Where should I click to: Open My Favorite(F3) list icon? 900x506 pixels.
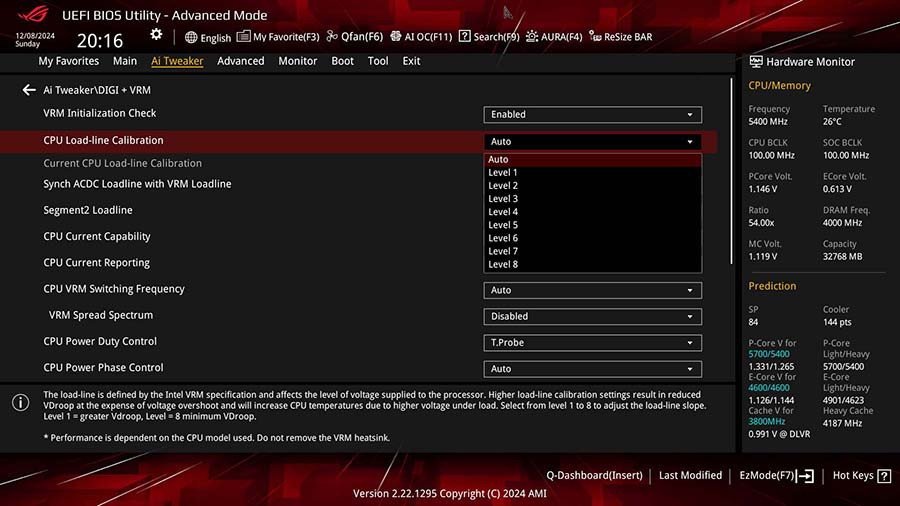(x=243, y=37)
